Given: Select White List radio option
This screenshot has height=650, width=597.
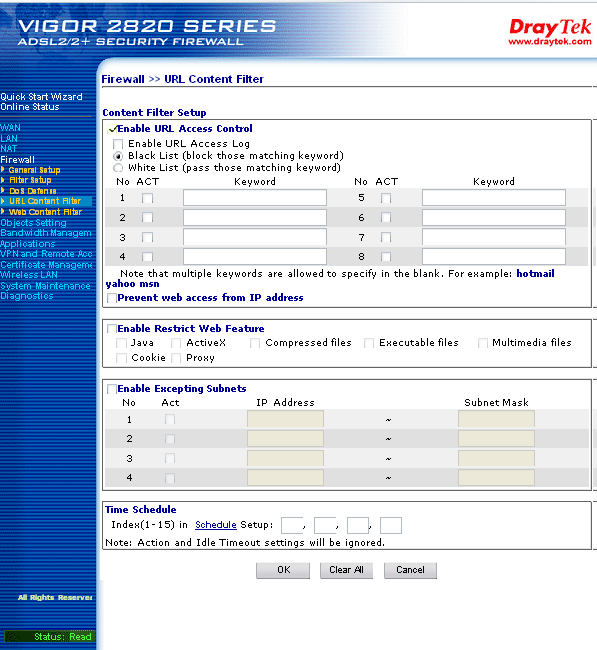Looking at the screenshot, I should 118,168.
